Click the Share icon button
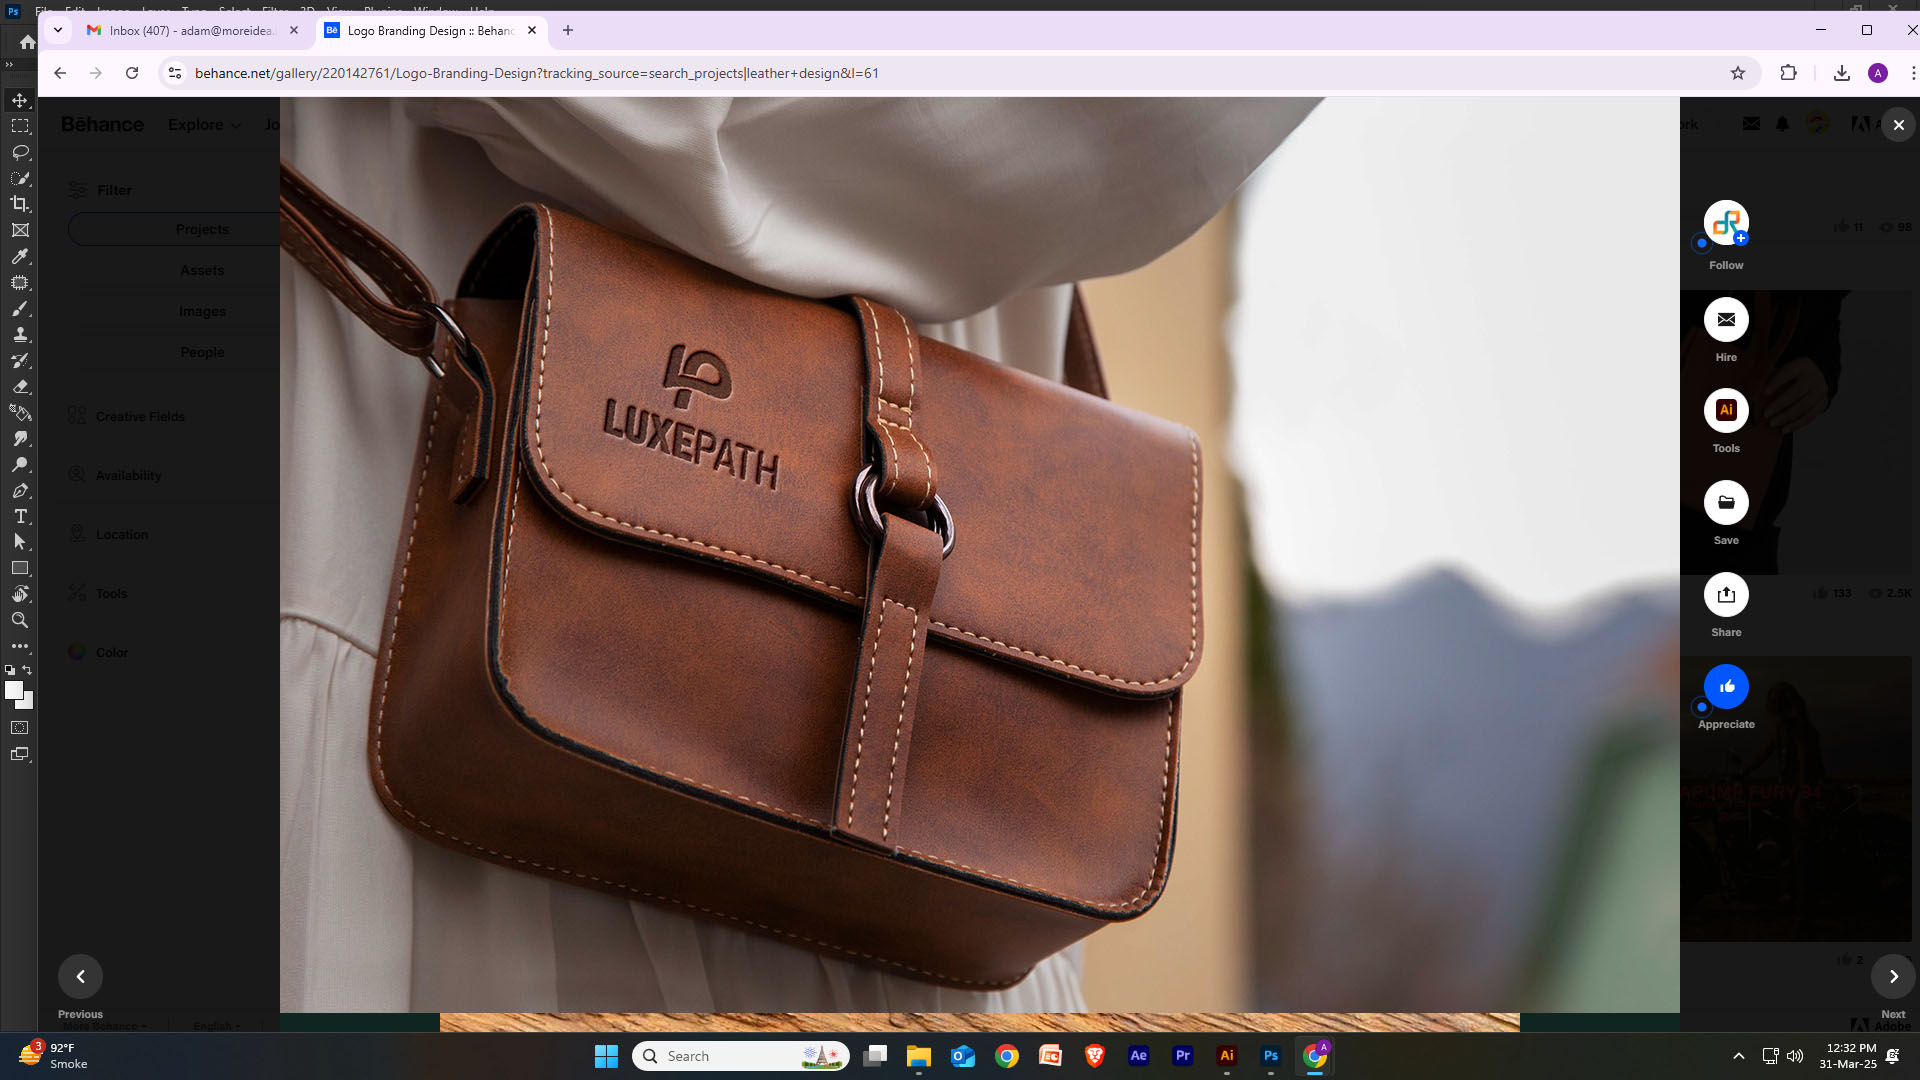Viewport: 1920px width, 1080px height. pyautogui.click(x=1726, y=595)
